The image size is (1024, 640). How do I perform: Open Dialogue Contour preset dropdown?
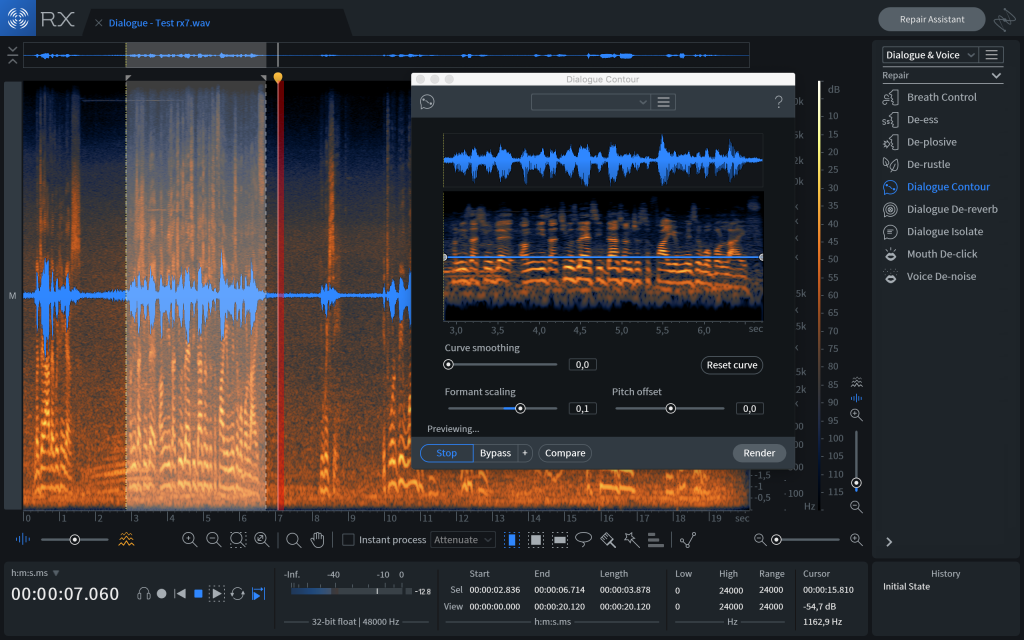click(590, 102)
